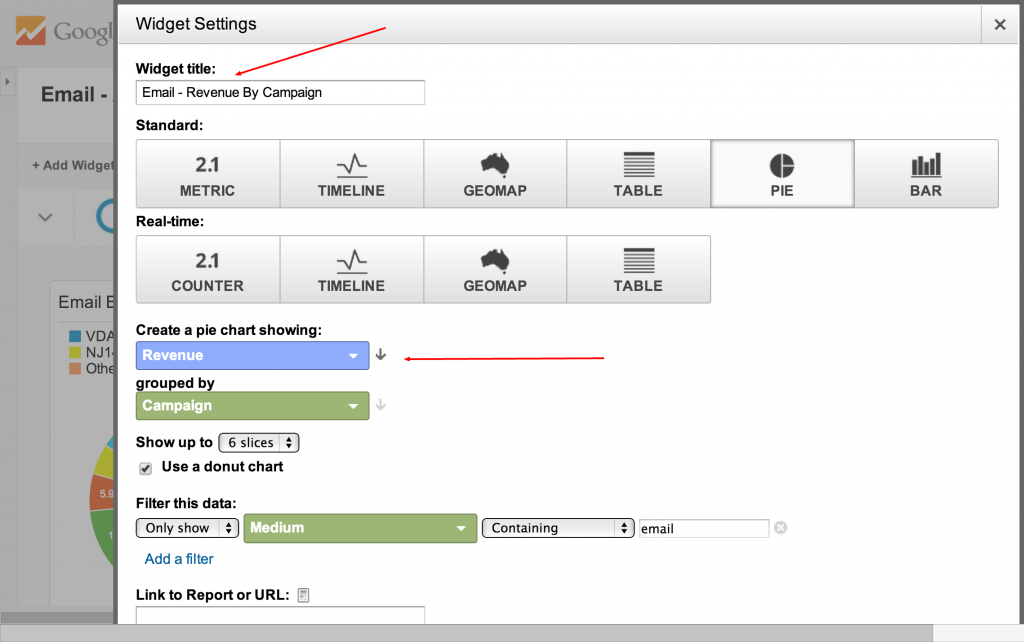Select the real-time Table widget
The width and height of the screenshot is (1024, 642).
638,270
